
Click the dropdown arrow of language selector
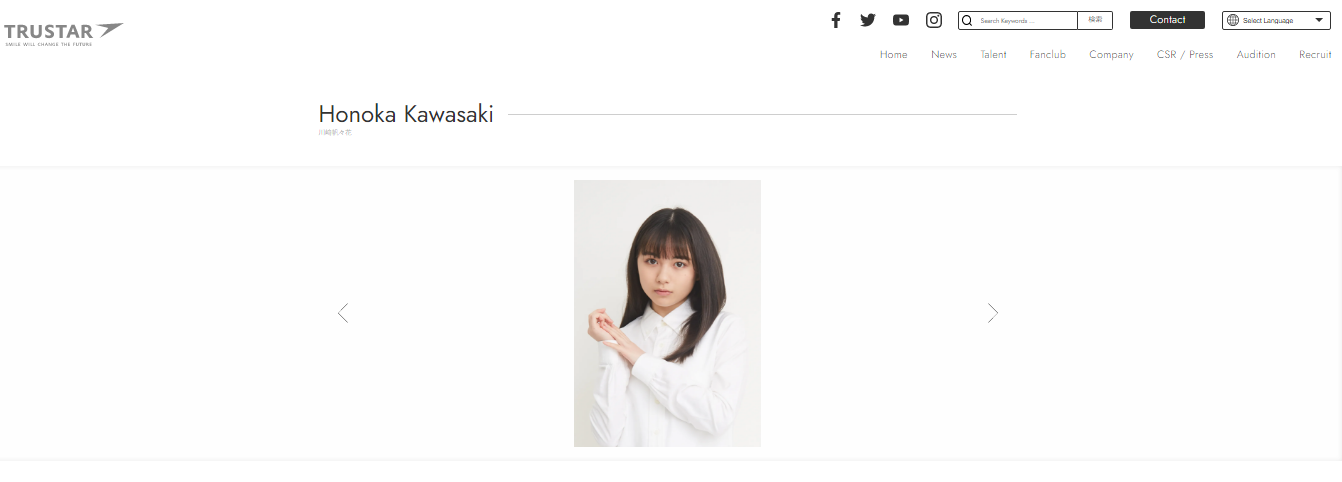tap(1319, 20)
